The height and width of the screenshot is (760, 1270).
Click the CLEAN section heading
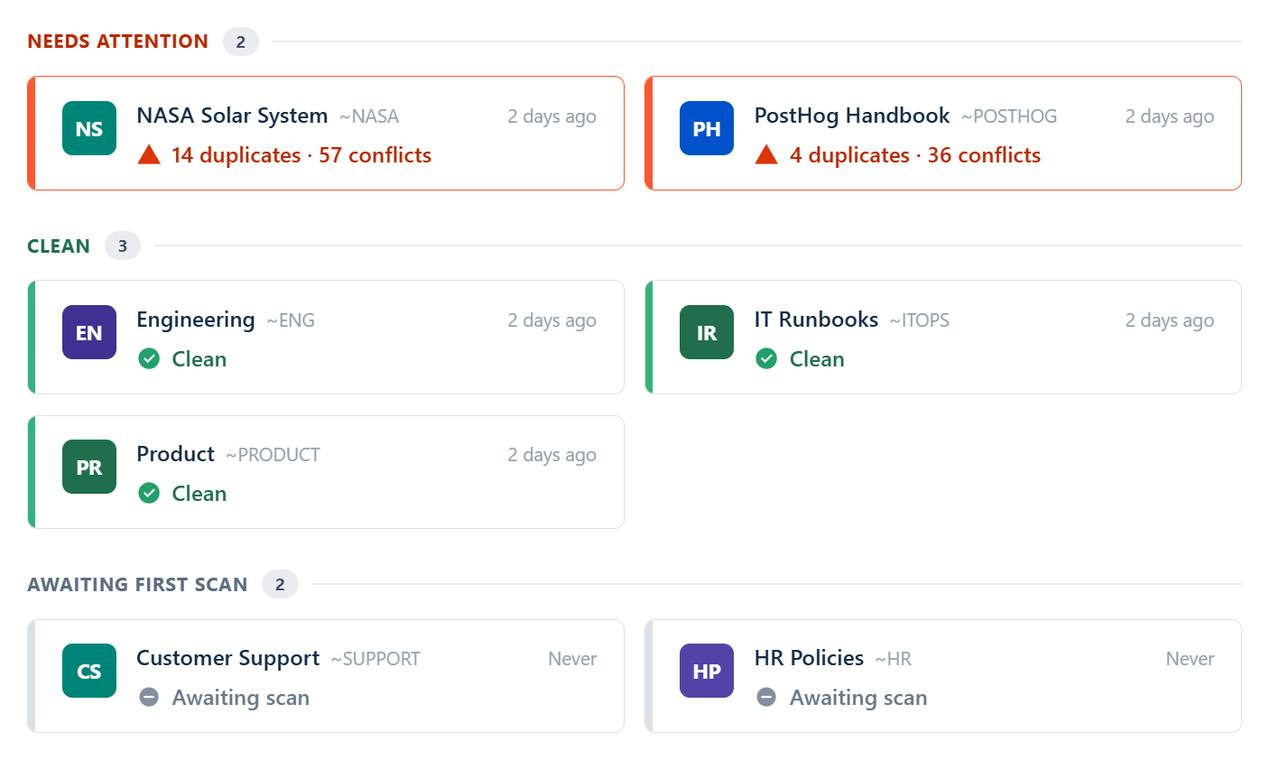click(x=58, y=246)
